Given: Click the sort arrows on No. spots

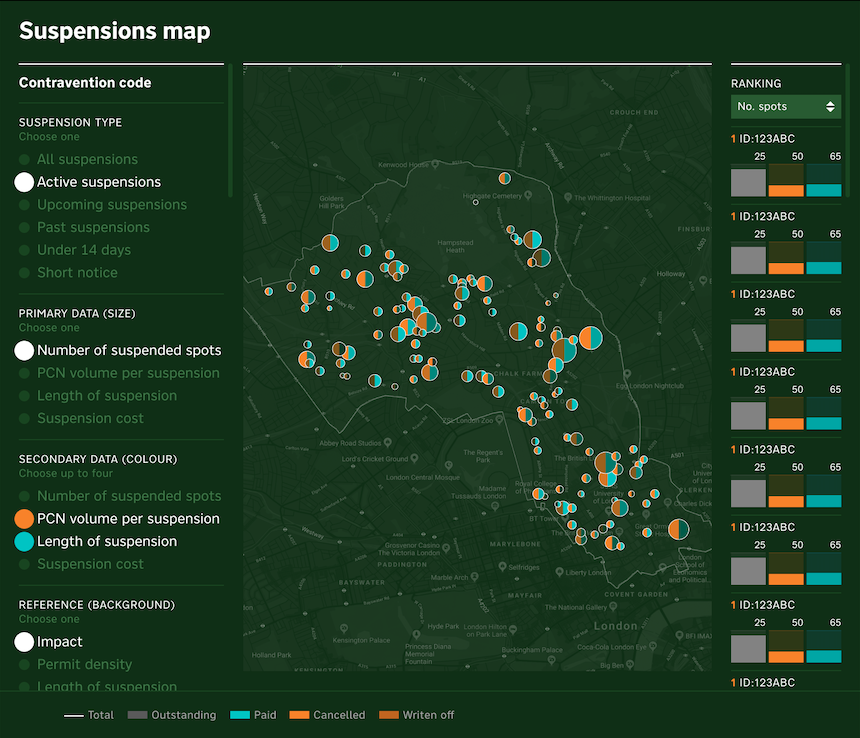Looking at the screenshot, I should click(830, 106).
